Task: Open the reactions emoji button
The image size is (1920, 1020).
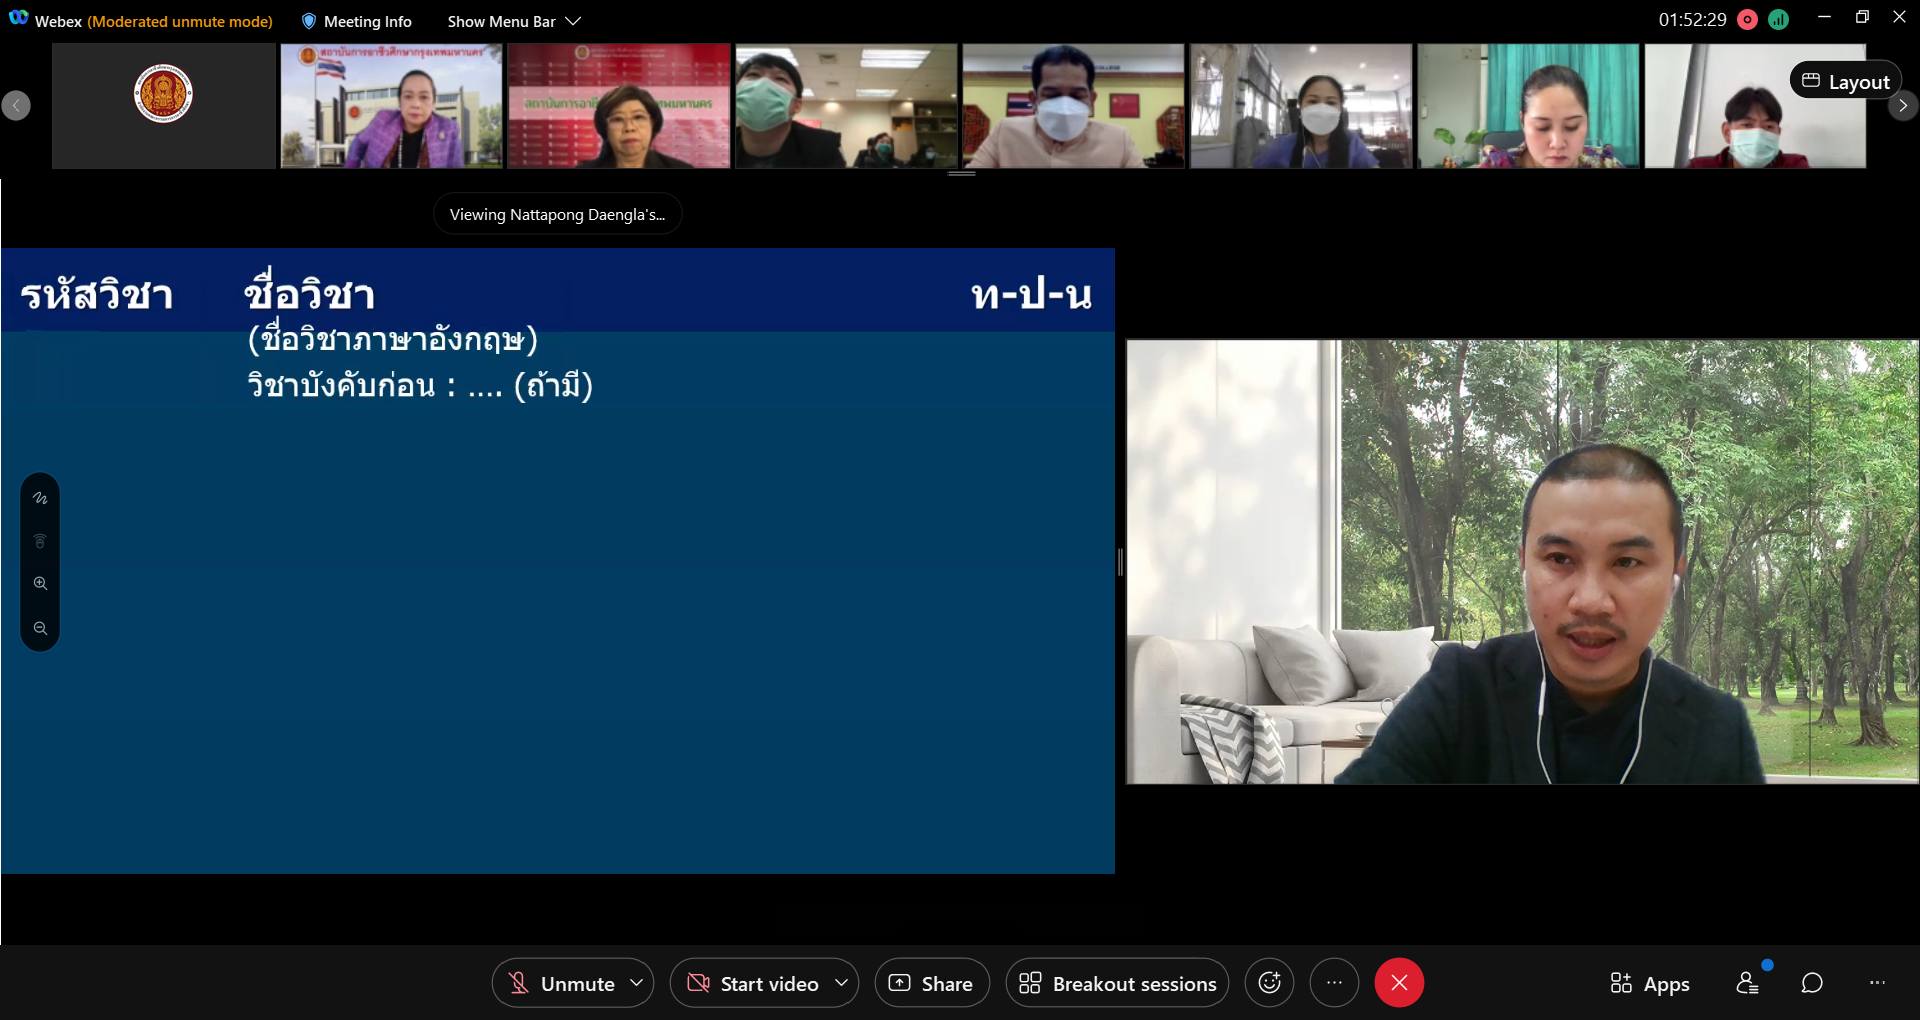Action: tap(1269, 983)
